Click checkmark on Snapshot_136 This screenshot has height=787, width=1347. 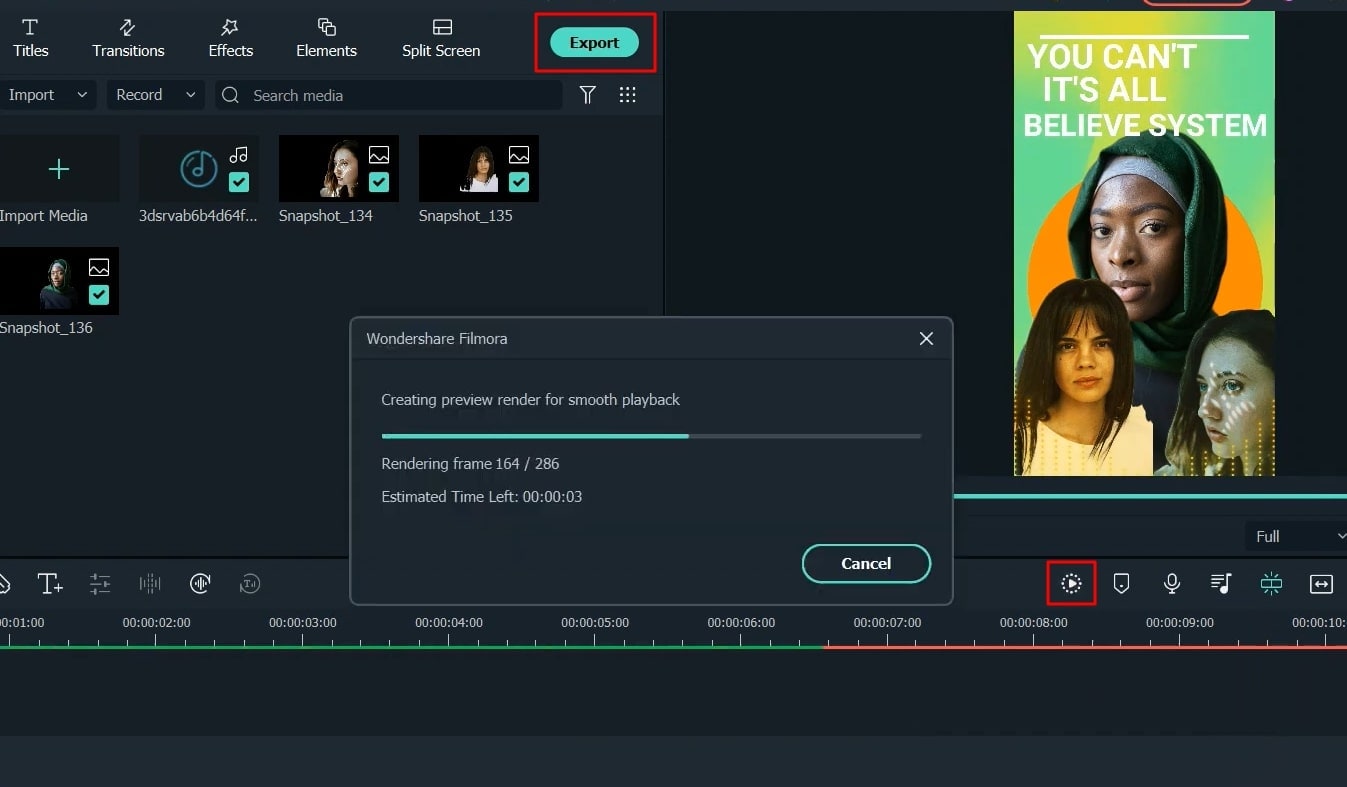coord(99,294)
